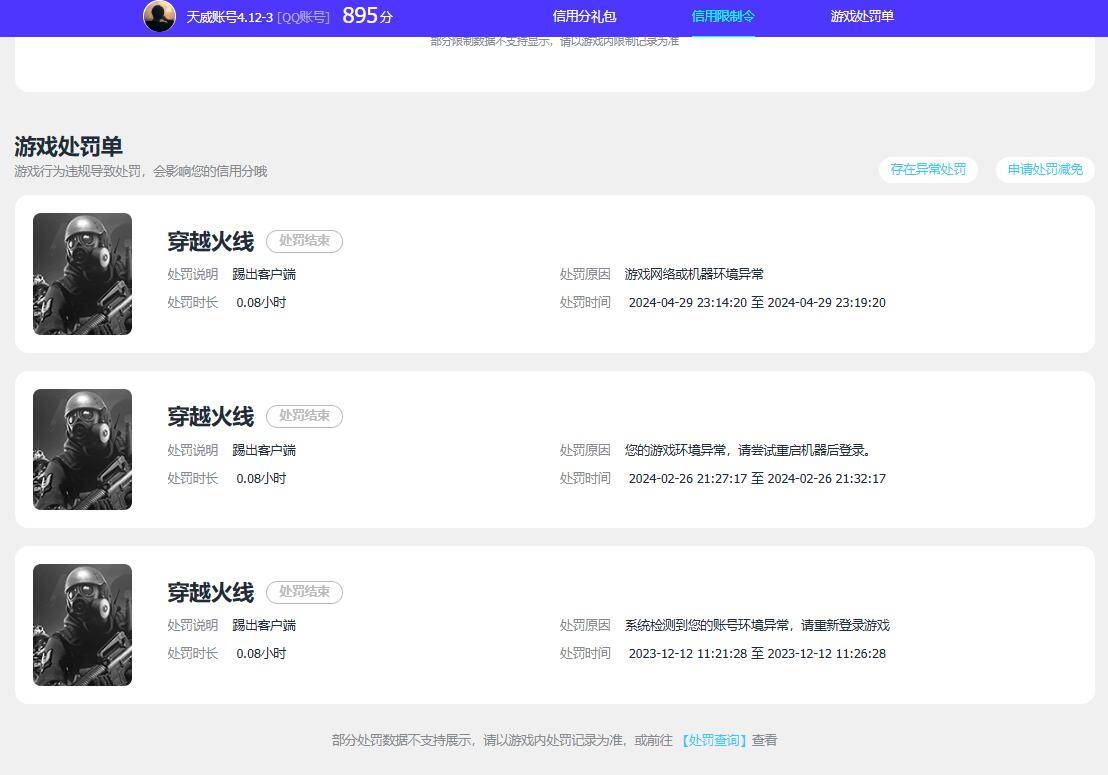
Task: Click the 895分 credit score display
Action: pyautogui.click(x=367, y=16)
